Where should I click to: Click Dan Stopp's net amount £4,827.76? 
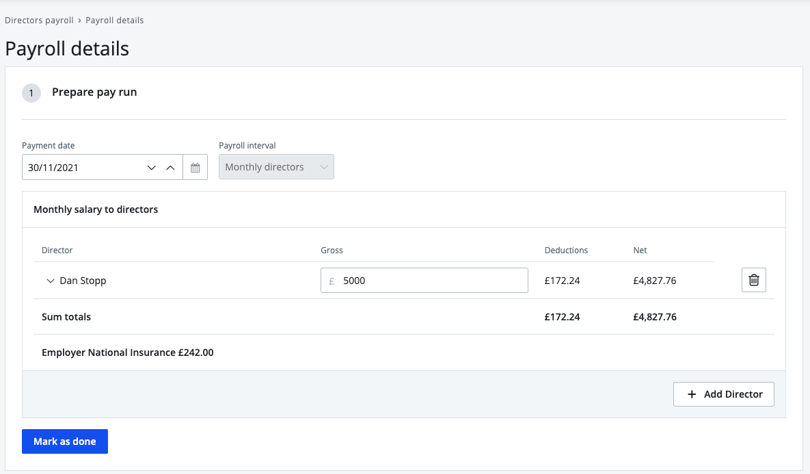coord(654,281)
